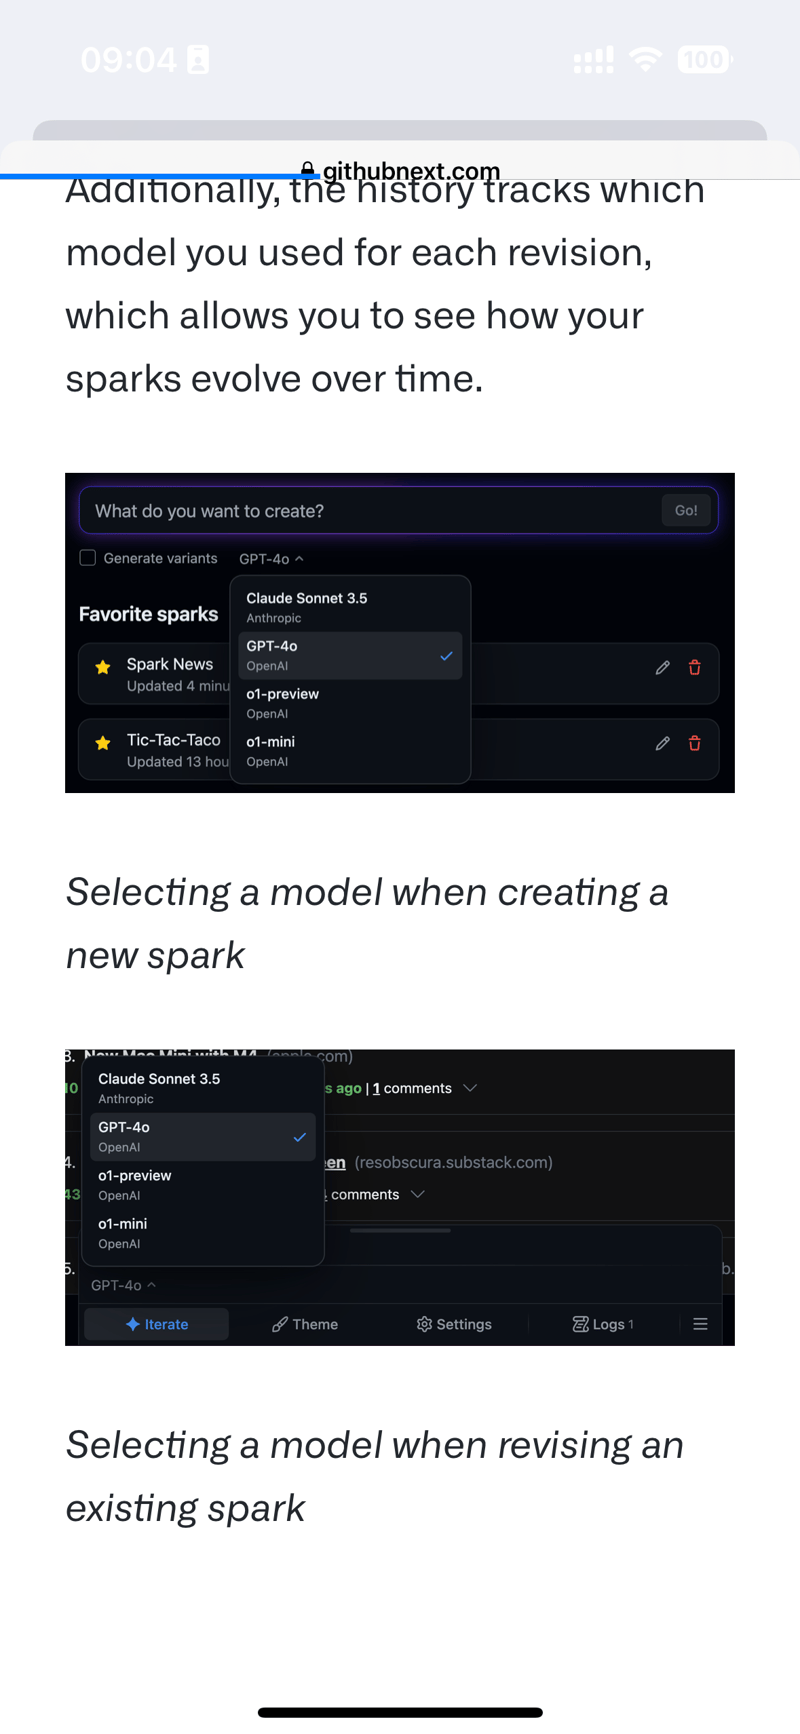Viewport: 800px width, 1734px height.
Task: Tap the lock icon in the address bar
Action: [x=308, y=171]
